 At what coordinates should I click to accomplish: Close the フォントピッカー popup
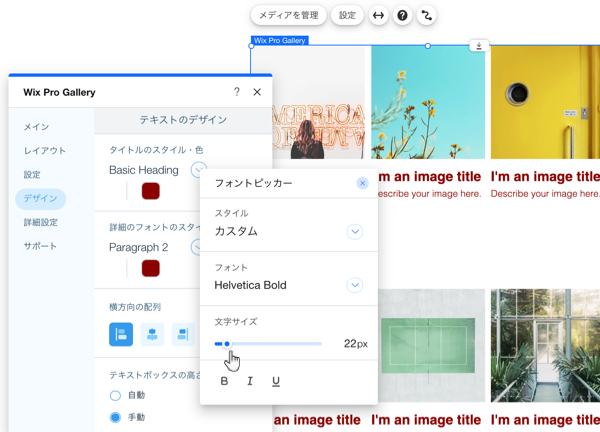(x=362, y=183)
